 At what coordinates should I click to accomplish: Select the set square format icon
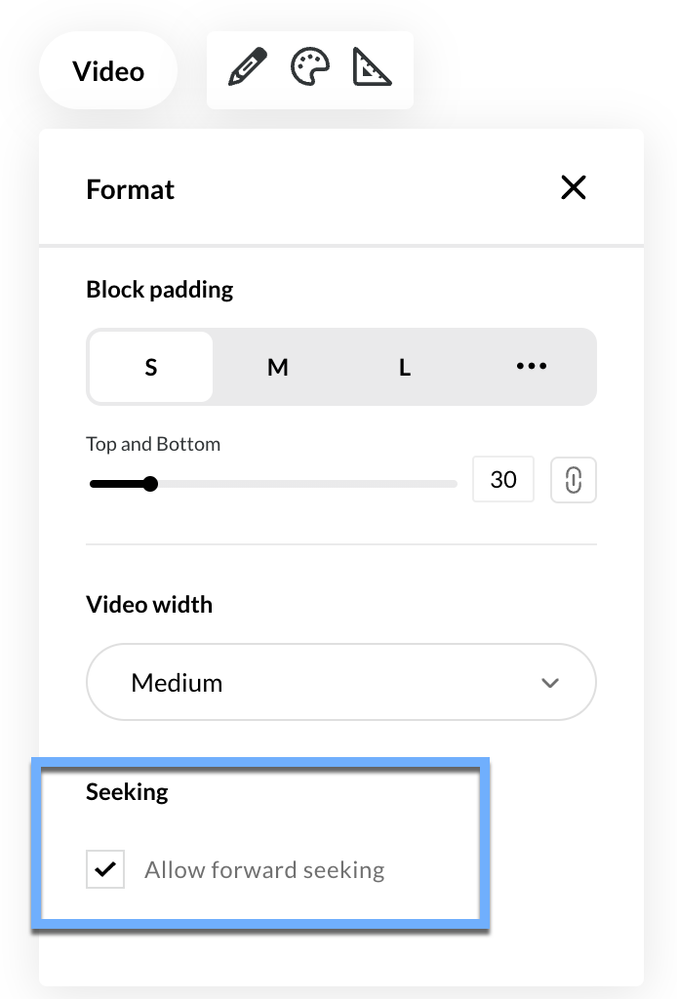[x=372, y=70]
